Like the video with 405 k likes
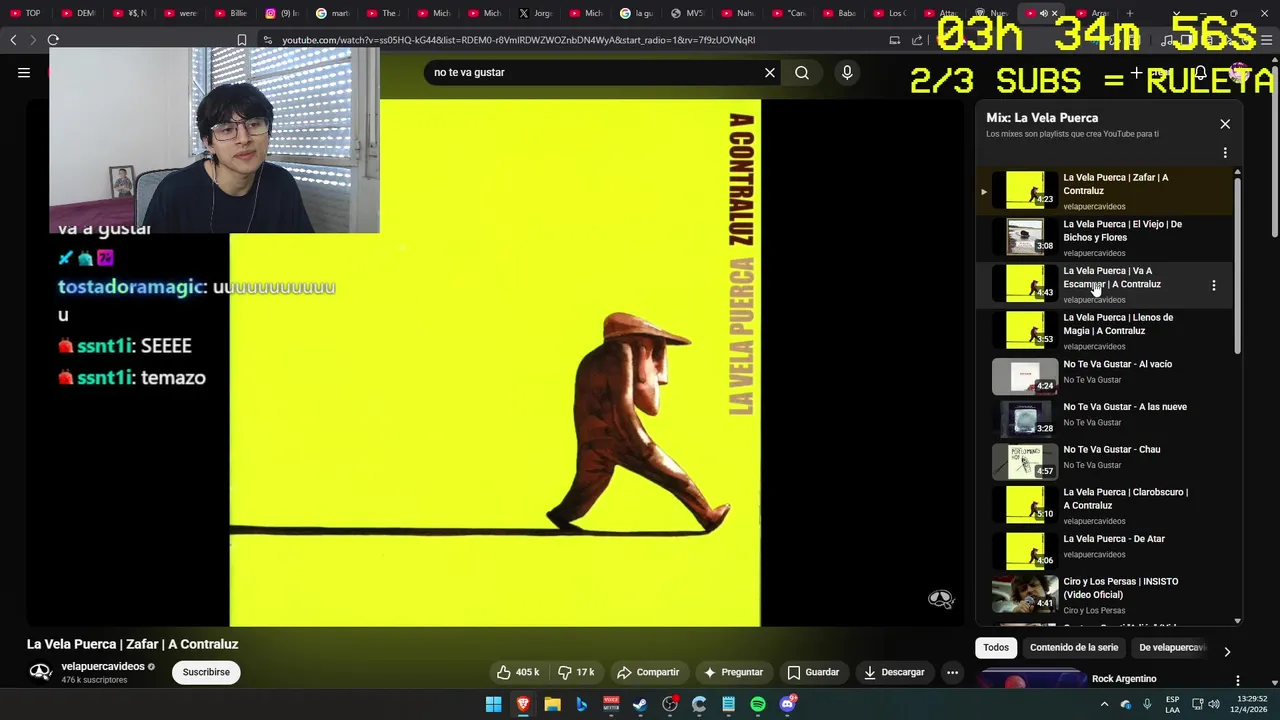1280x720 pixels. 518,672
